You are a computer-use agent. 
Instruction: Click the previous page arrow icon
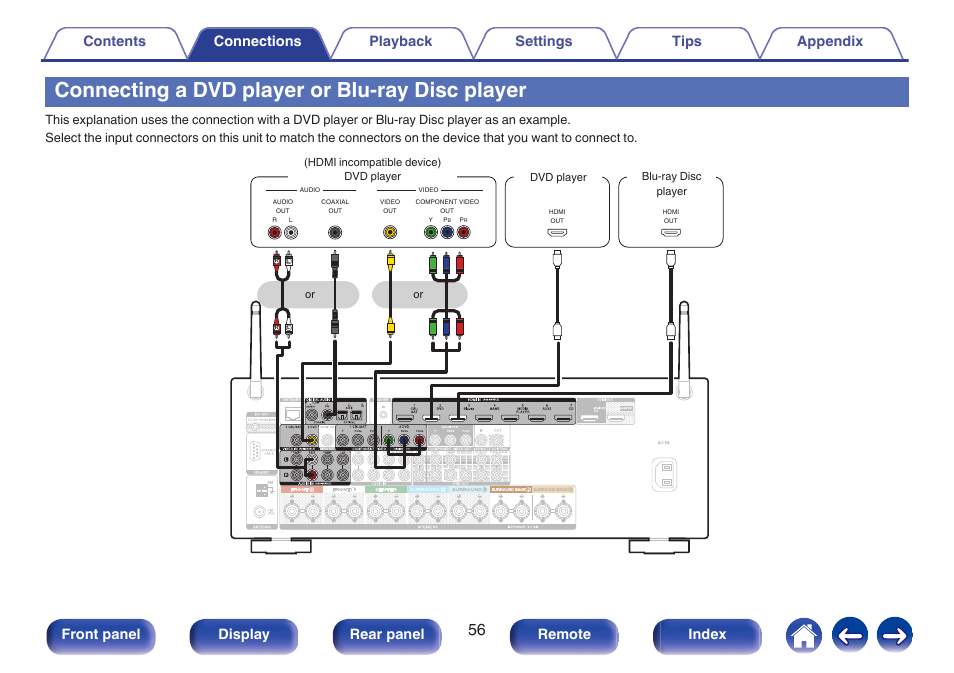point(850,635)
